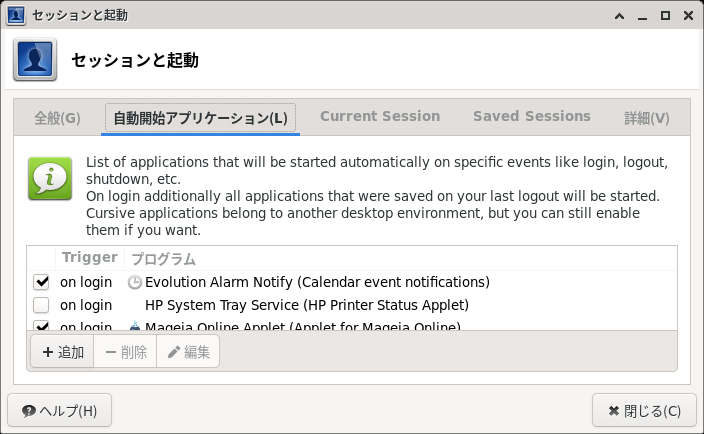Sort by the Trigger column header
This screenshot has width=704, height=434.
pos(90,258)
